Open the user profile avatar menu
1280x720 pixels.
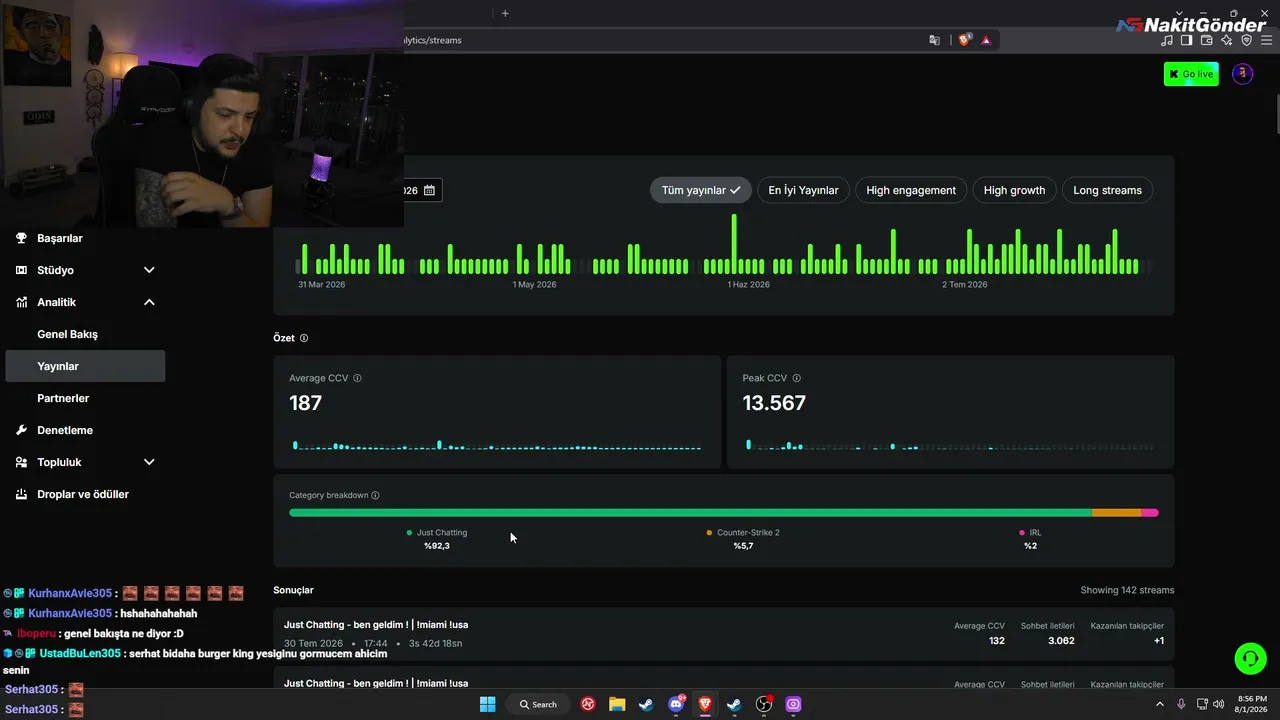click(x=1242, y=74)
